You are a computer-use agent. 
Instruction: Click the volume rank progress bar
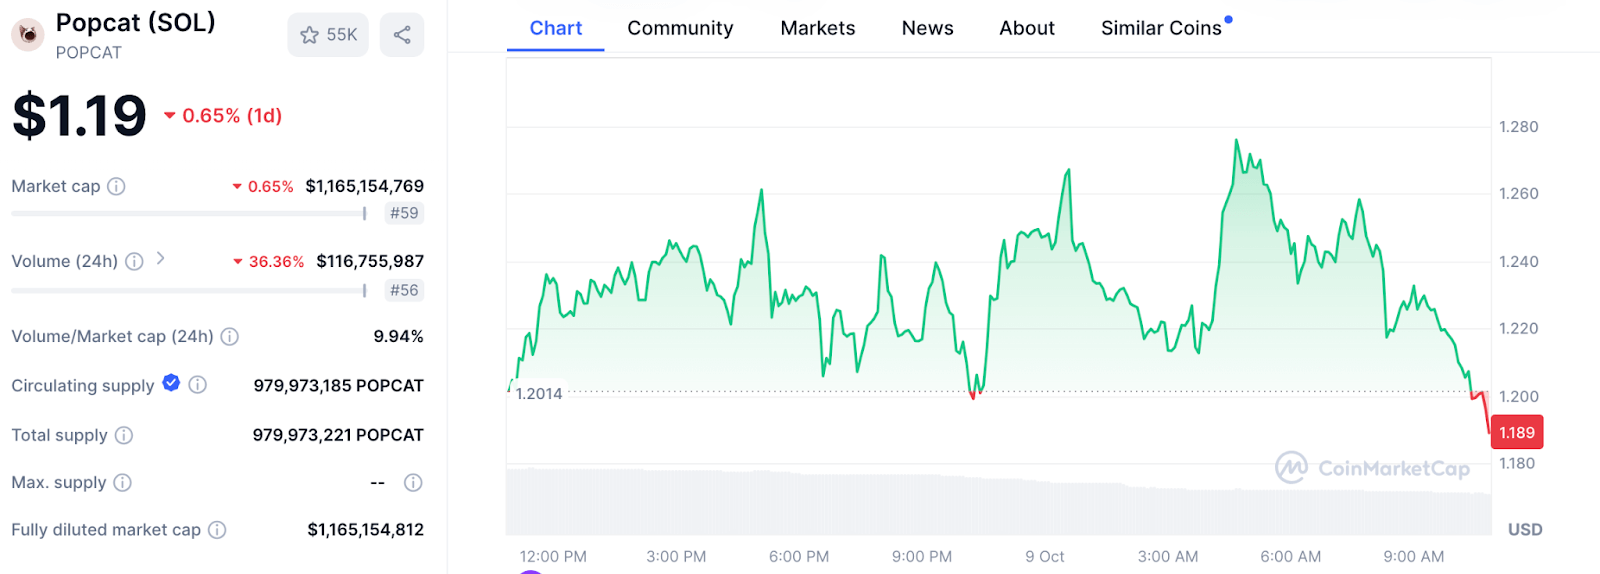(189, 290)
